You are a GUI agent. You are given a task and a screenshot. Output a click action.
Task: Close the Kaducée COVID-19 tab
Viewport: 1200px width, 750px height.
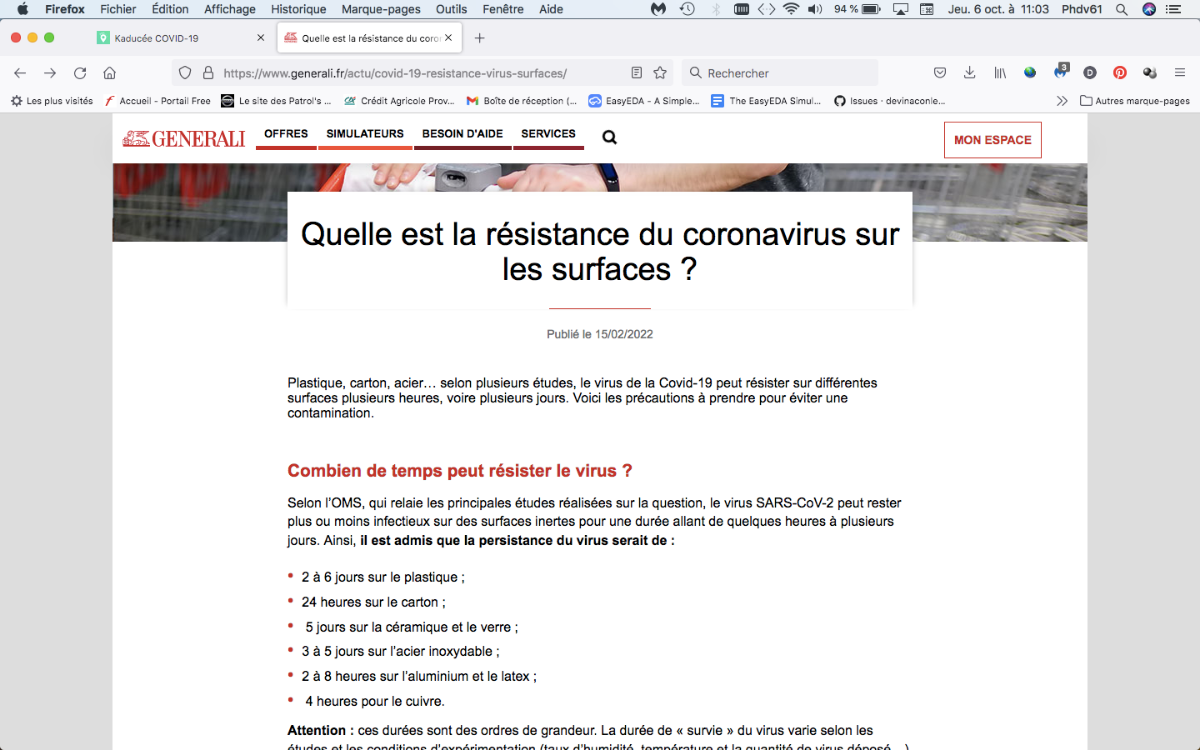point(261,38)
